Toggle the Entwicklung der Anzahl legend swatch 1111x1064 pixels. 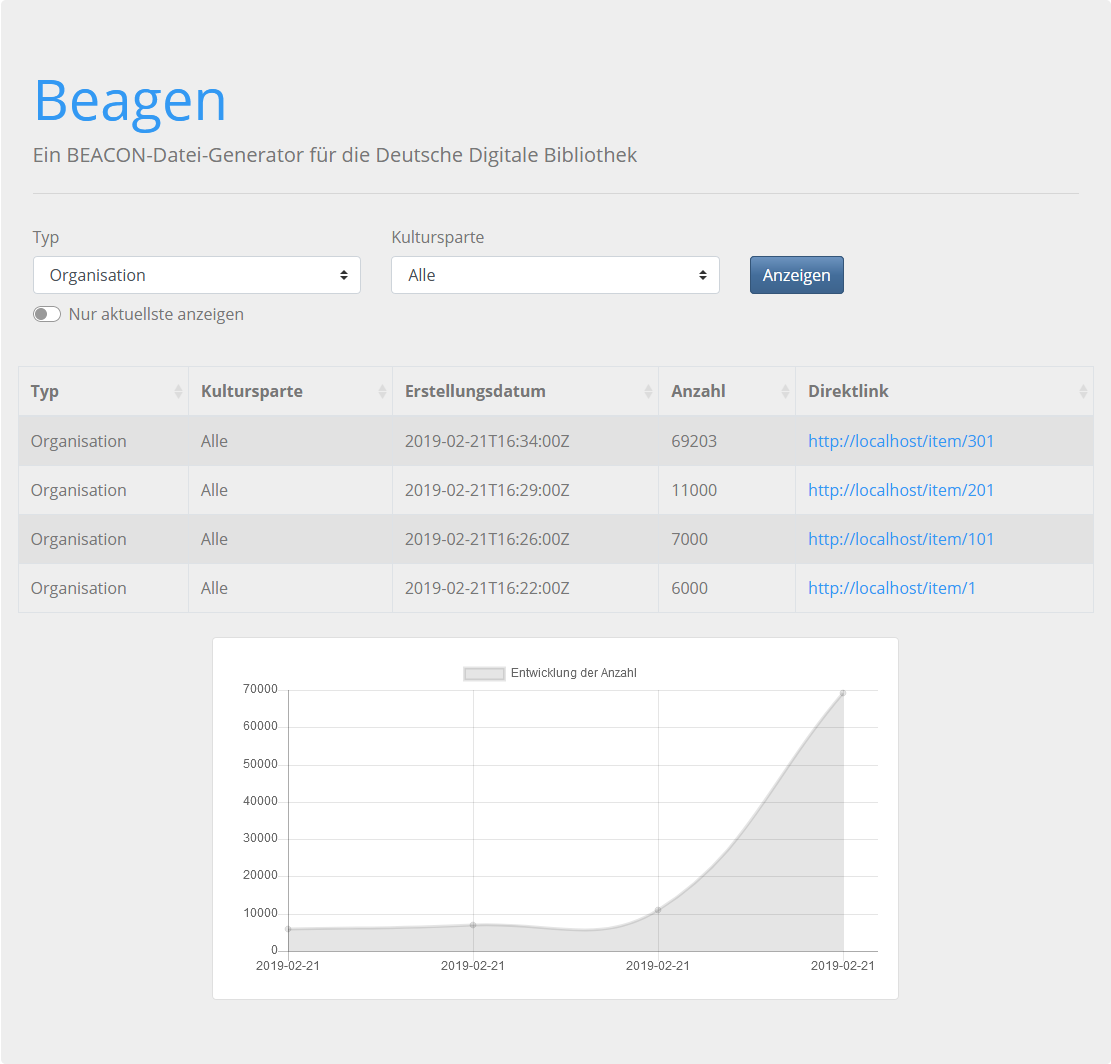[484, 673]
